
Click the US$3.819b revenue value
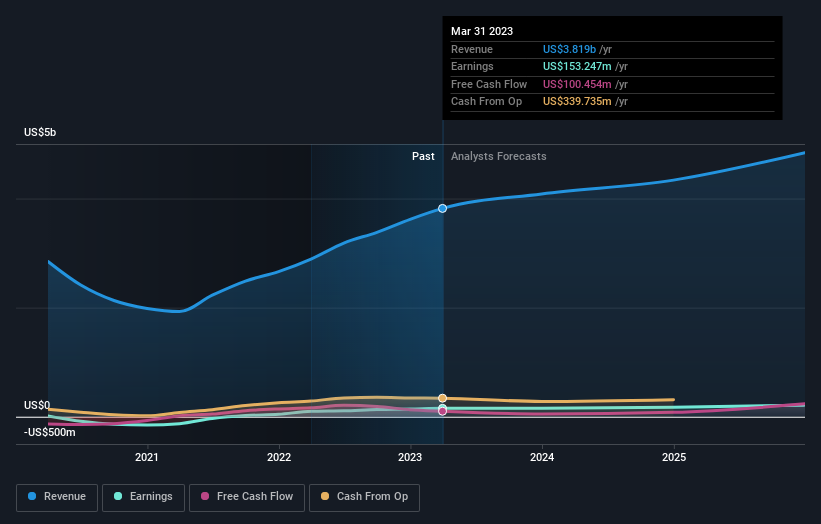click(569, 49)
